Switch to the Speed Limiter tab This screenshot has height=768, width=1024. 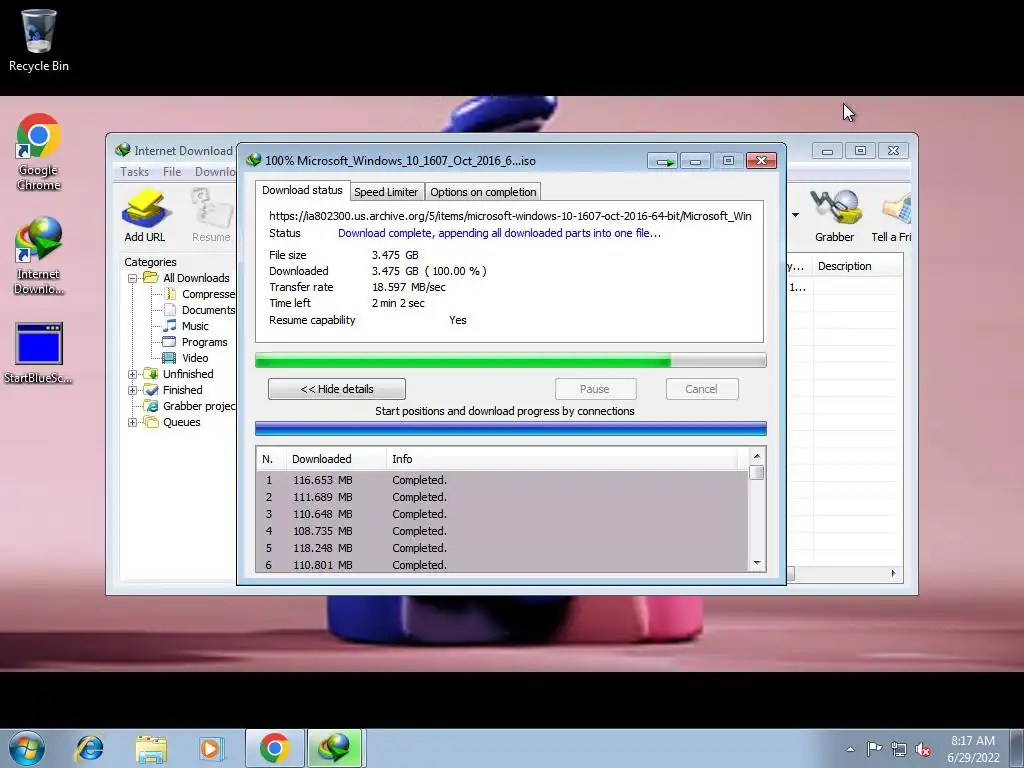point(386,192)
